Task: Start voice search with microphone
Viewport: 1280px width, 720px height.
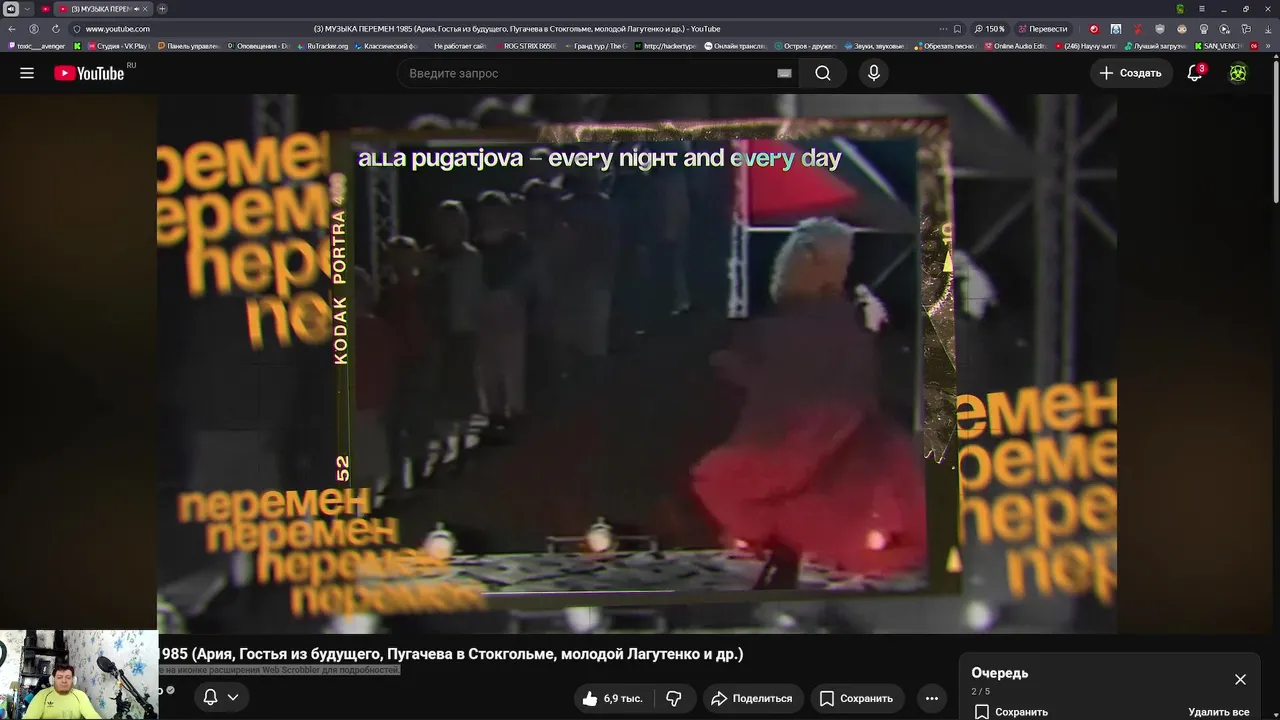Action: pos(874,73)
